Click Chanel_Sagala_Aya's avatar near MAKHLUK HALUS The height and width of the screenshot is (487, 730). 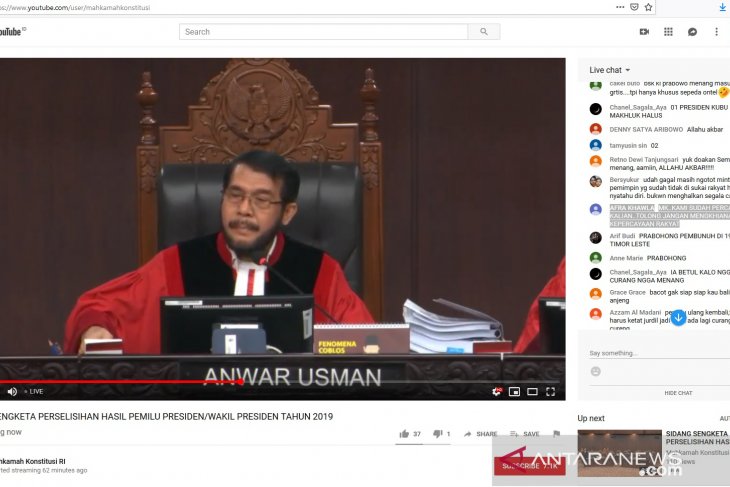tap(595, 109)
